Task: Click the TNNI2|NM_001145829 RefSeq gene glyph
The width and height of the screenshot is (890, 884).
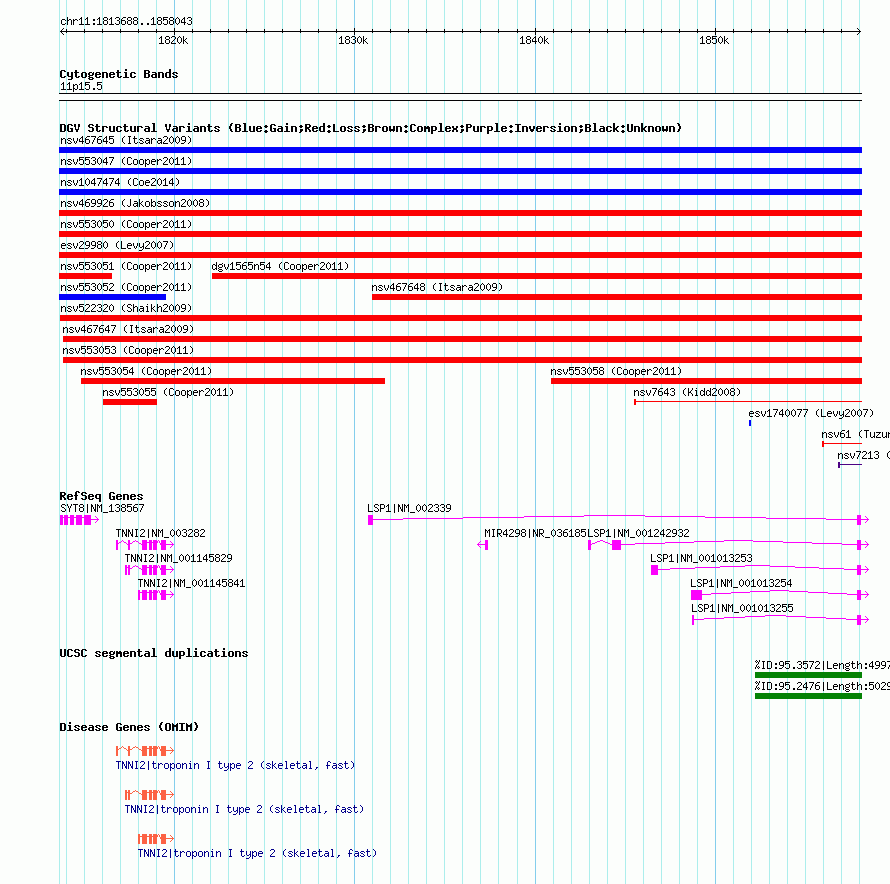Action: click(x=149, y=570)
